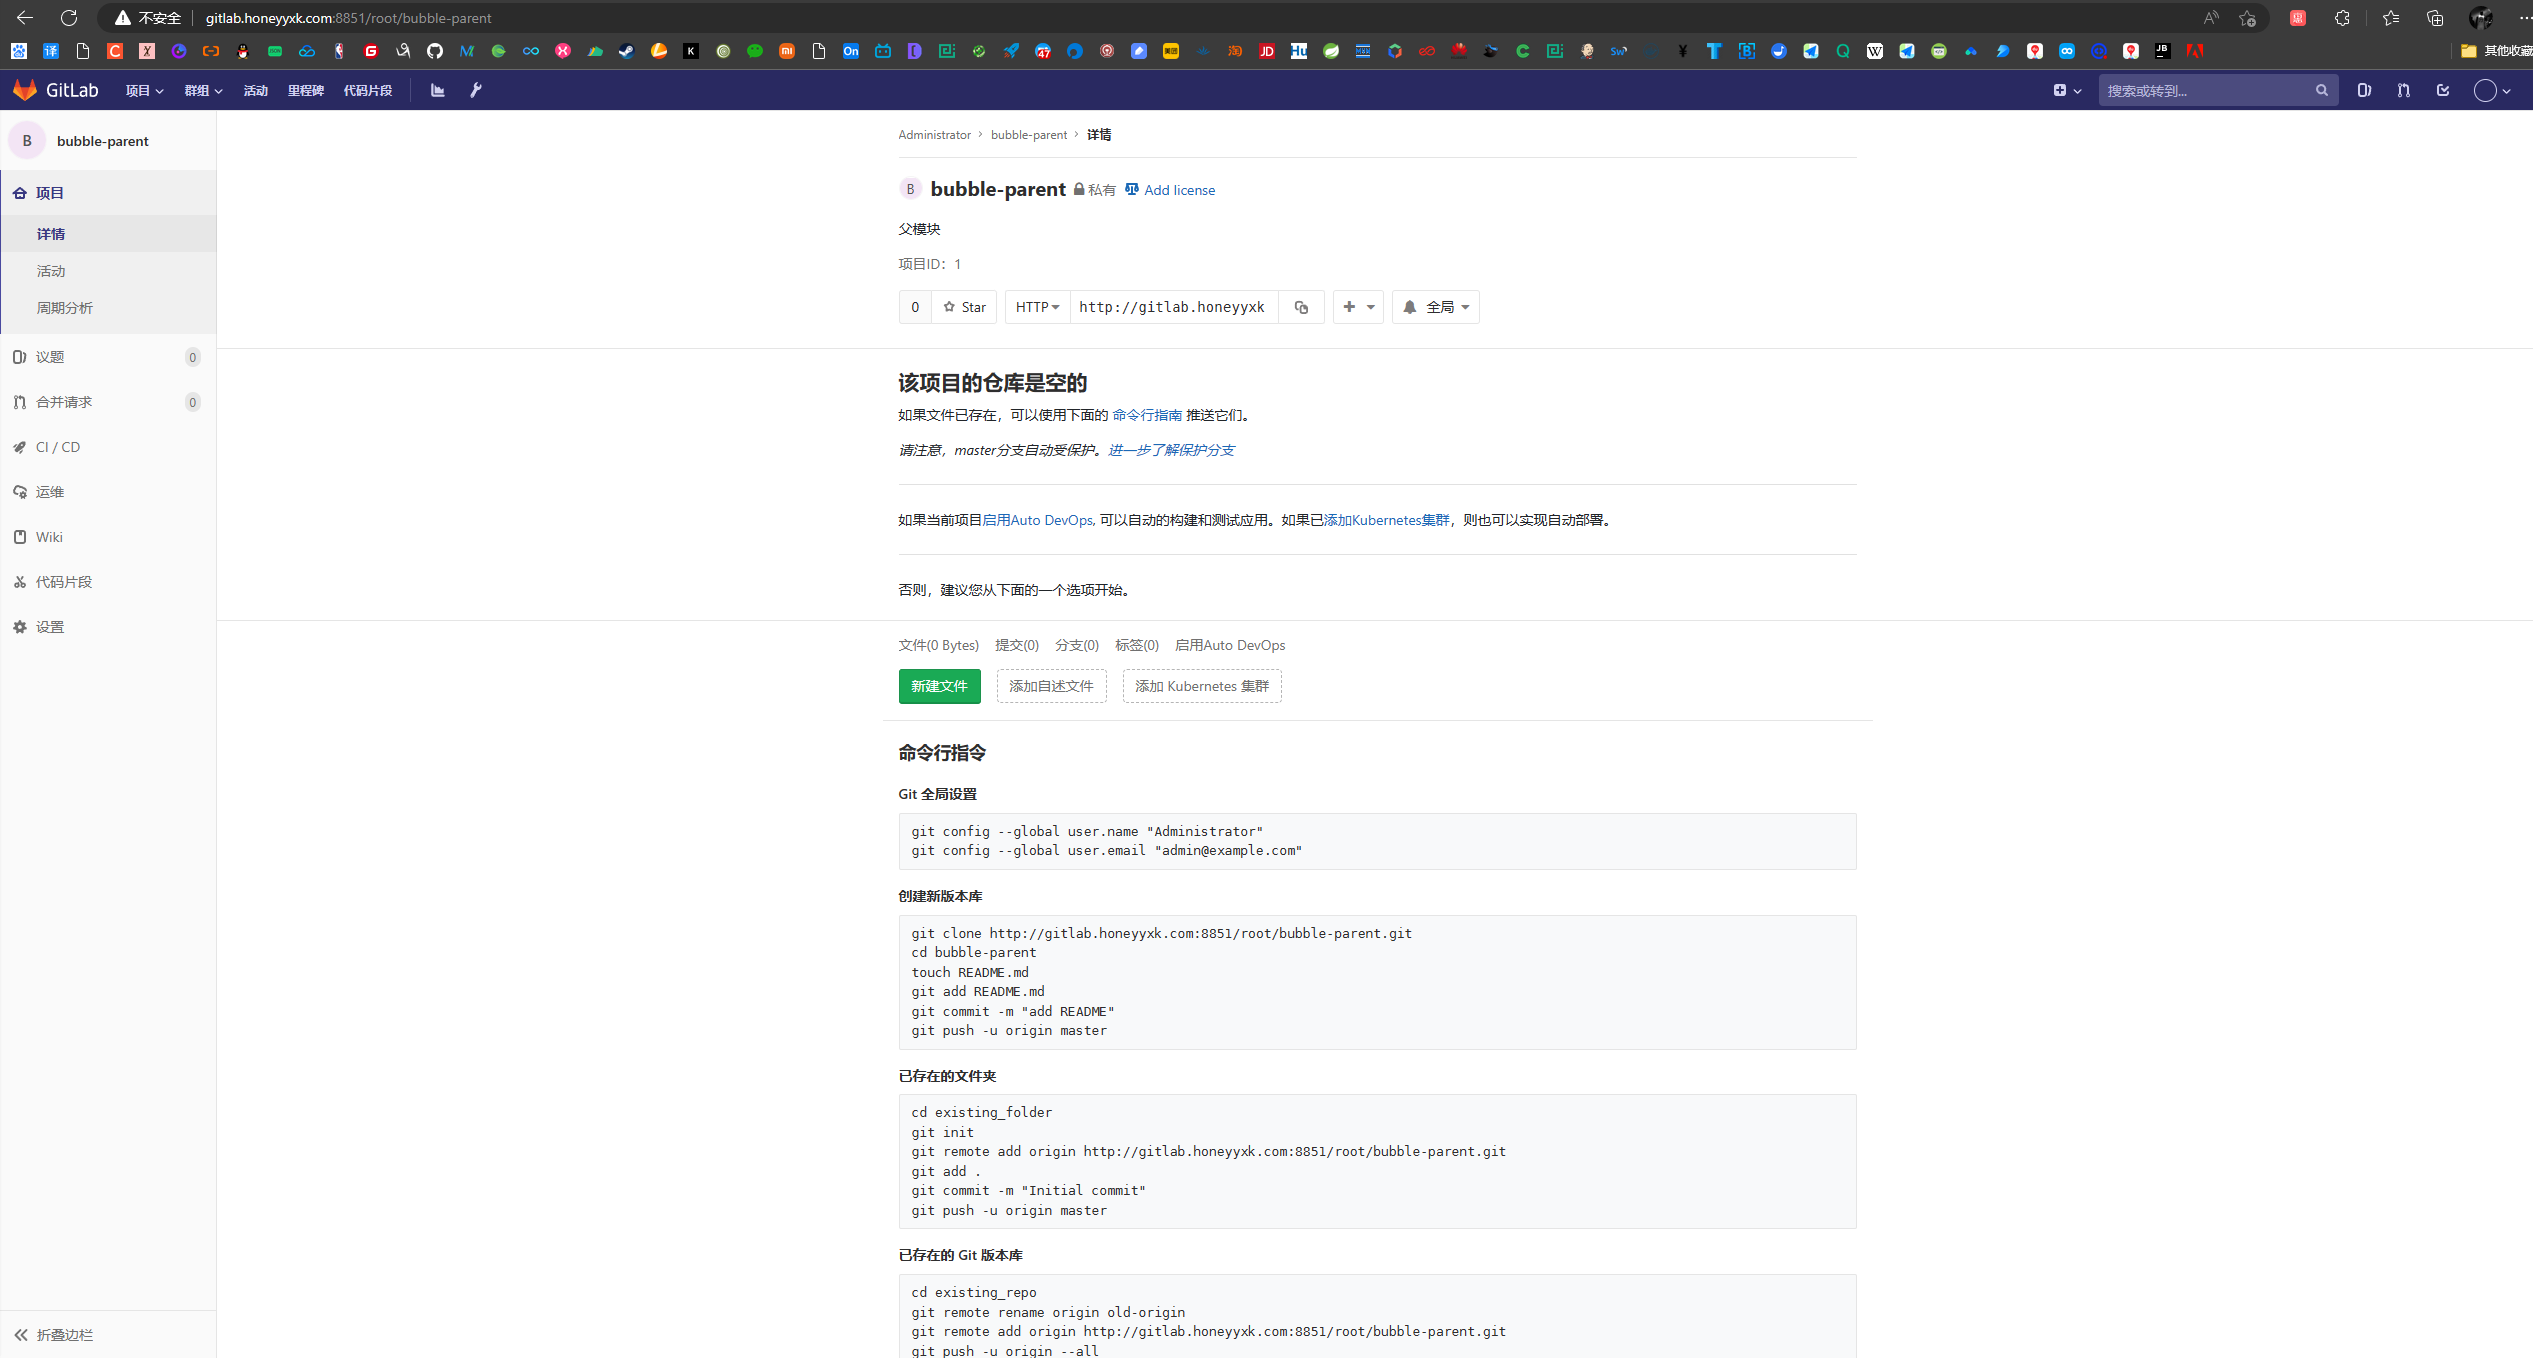2533x1358 pixels.
Task: Click the green 新建文件 button
Action: pyautogui.click(x=939, y=686)
